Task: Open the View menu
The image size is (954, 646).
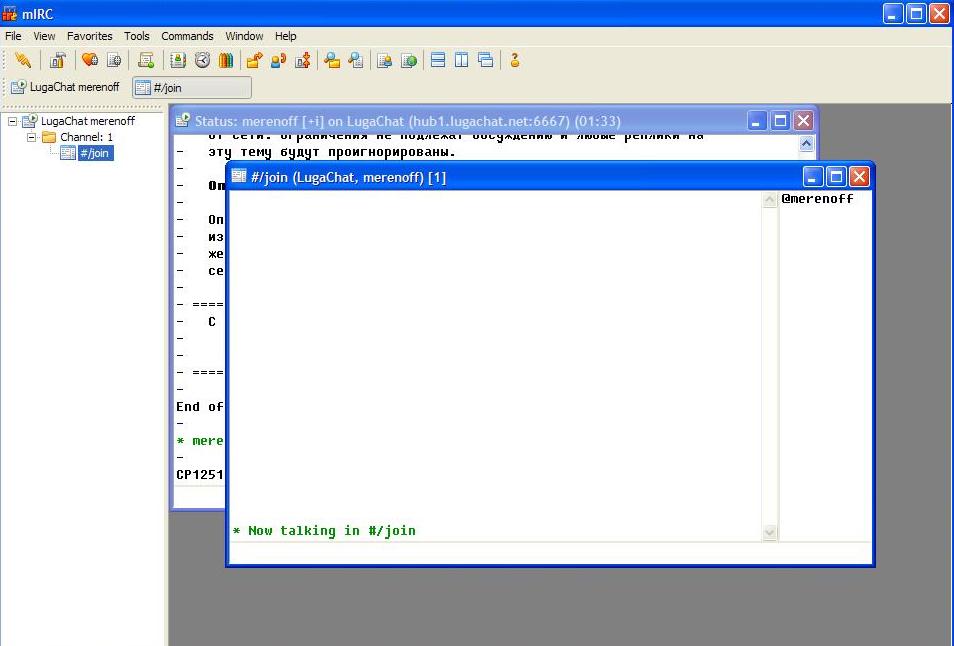Action: pyautogui.click(x=44, y=36)
